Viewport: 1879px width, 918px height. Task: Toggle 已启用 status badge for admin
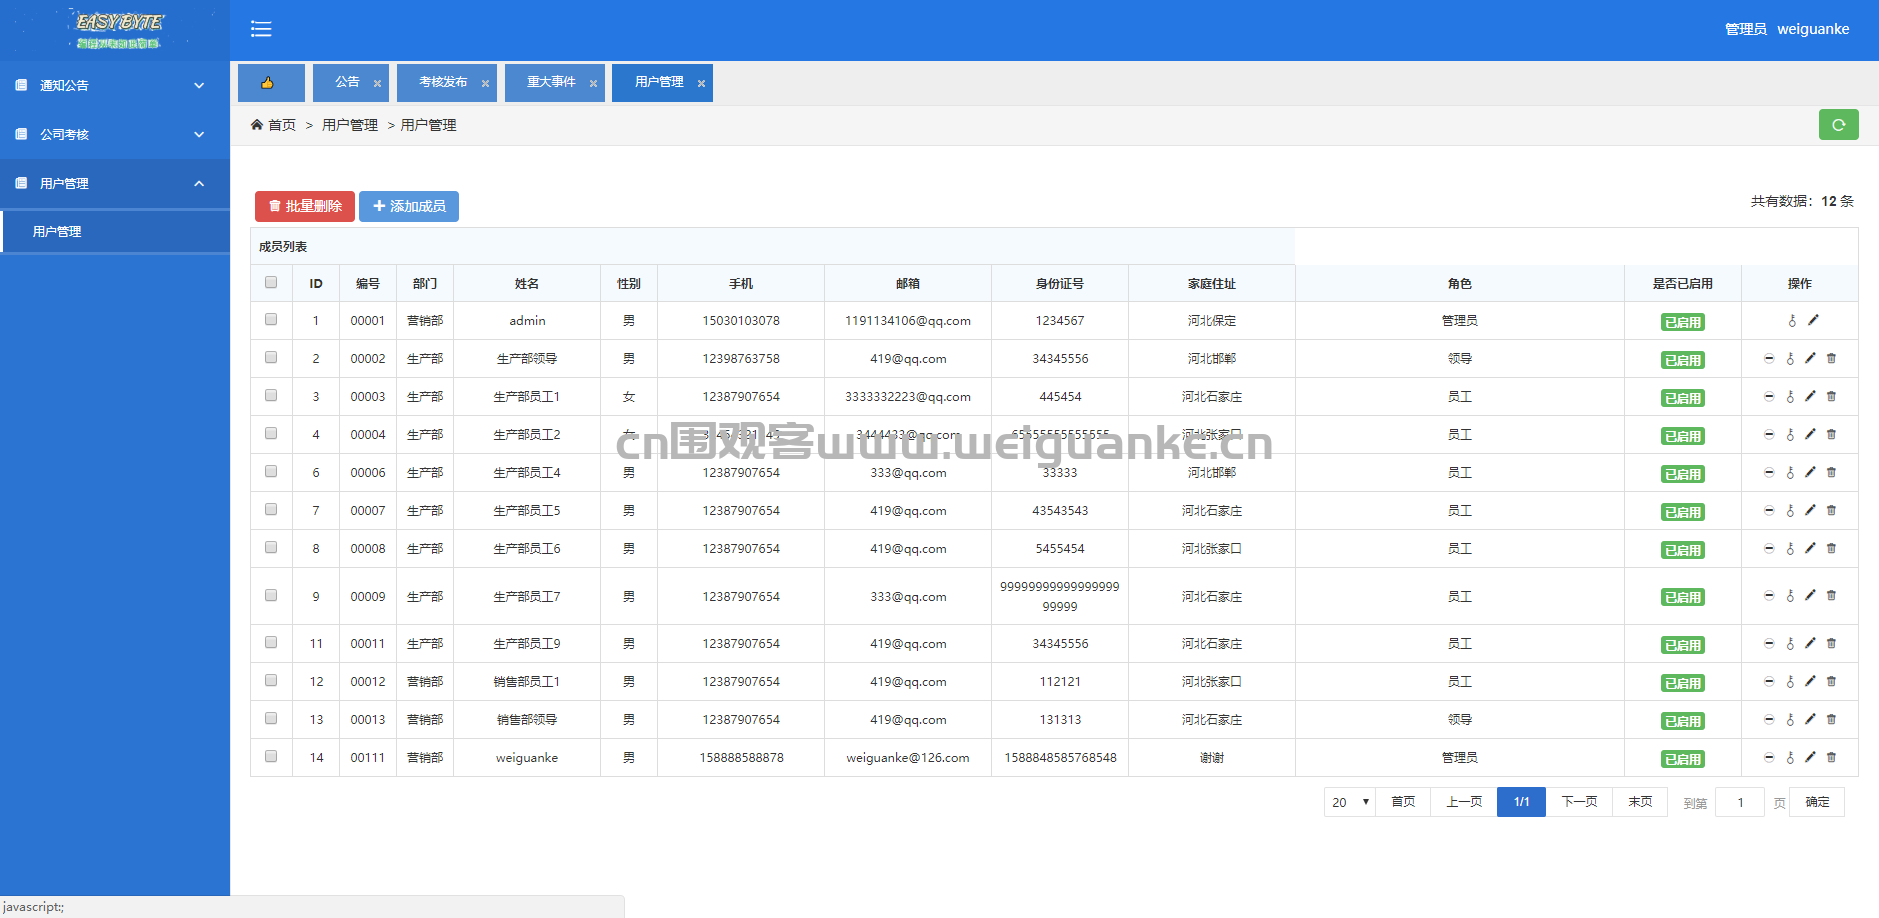click(1683, 322)
